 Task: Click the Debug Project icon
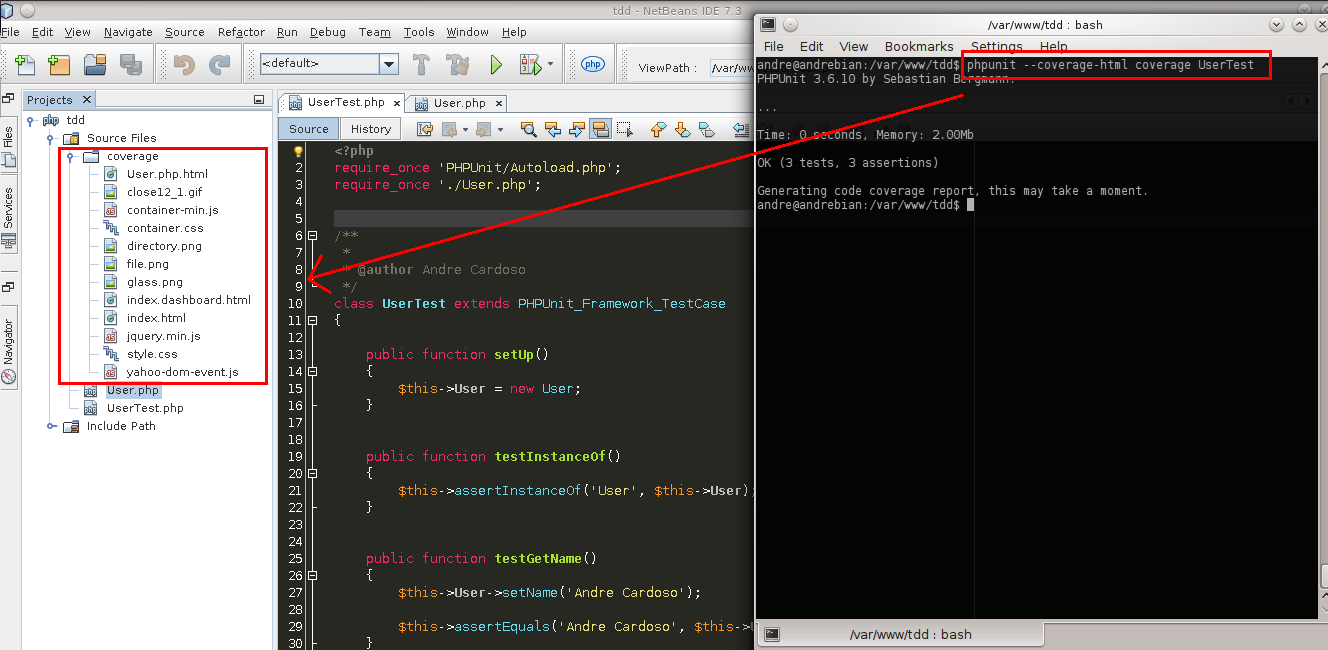point(530,65)
